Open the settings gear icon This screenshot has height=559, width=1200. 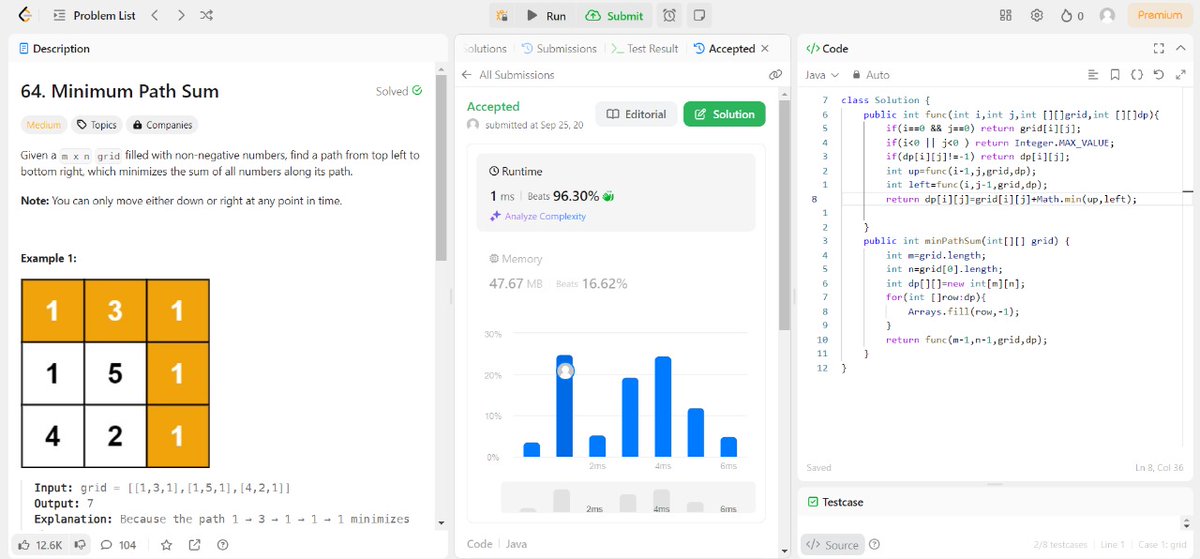coord(1037,16)
